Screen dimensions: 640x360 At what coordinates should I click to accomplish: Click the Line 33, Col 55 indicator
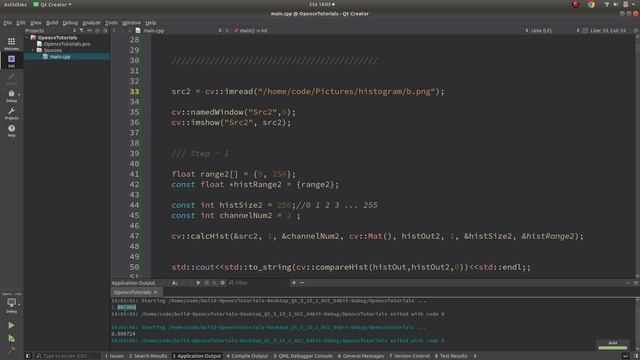point(607,31)
